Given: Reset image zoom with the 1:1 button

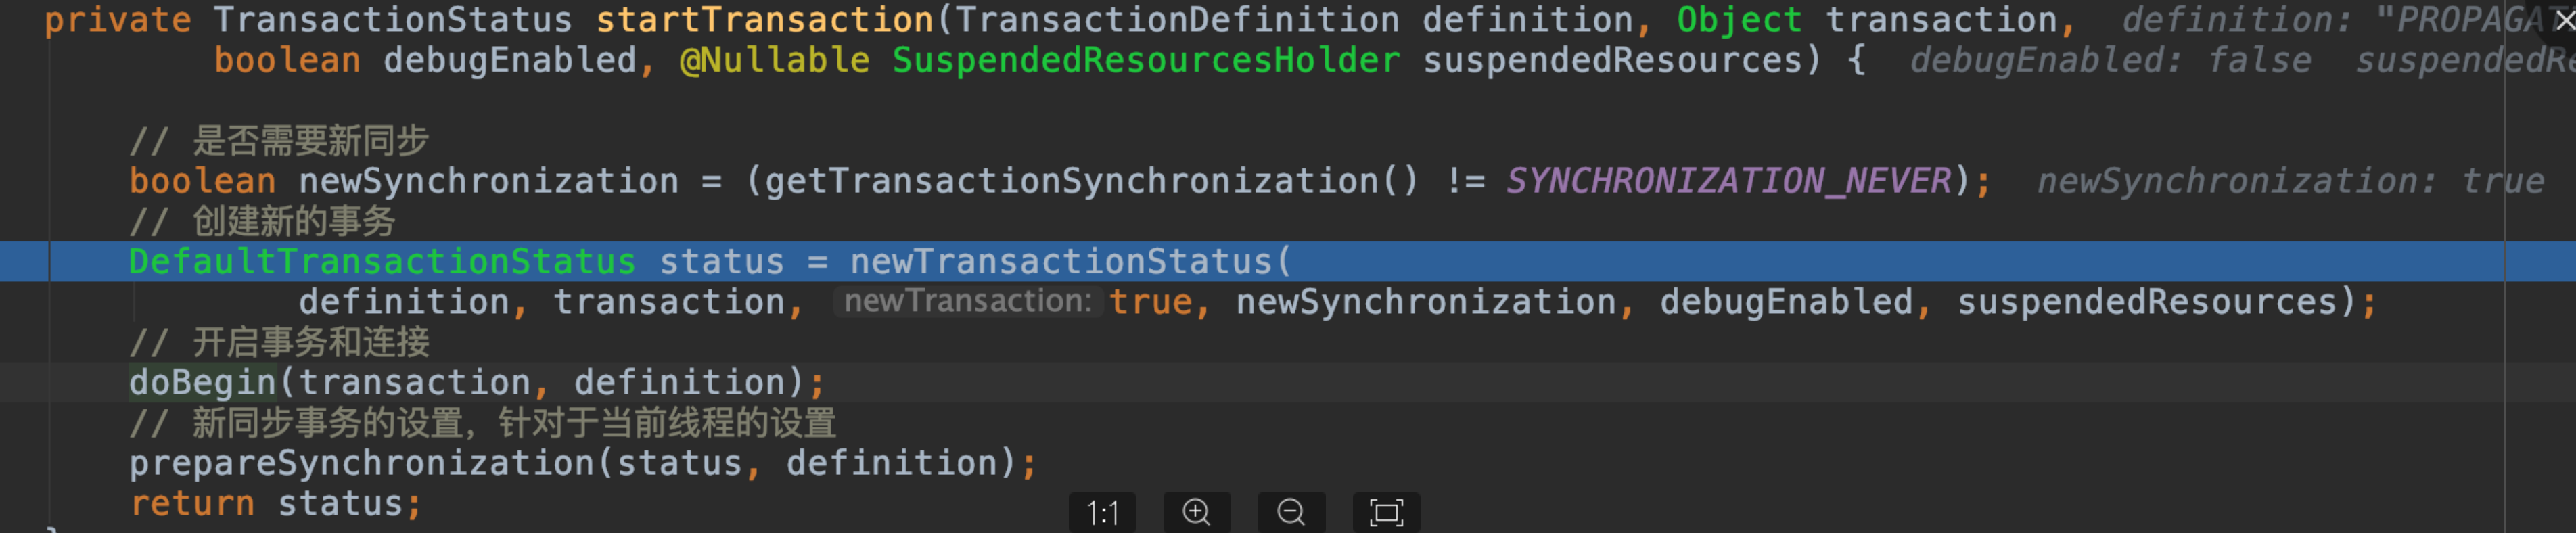Looking at the screenshot, I should (x=1102, y=513).
